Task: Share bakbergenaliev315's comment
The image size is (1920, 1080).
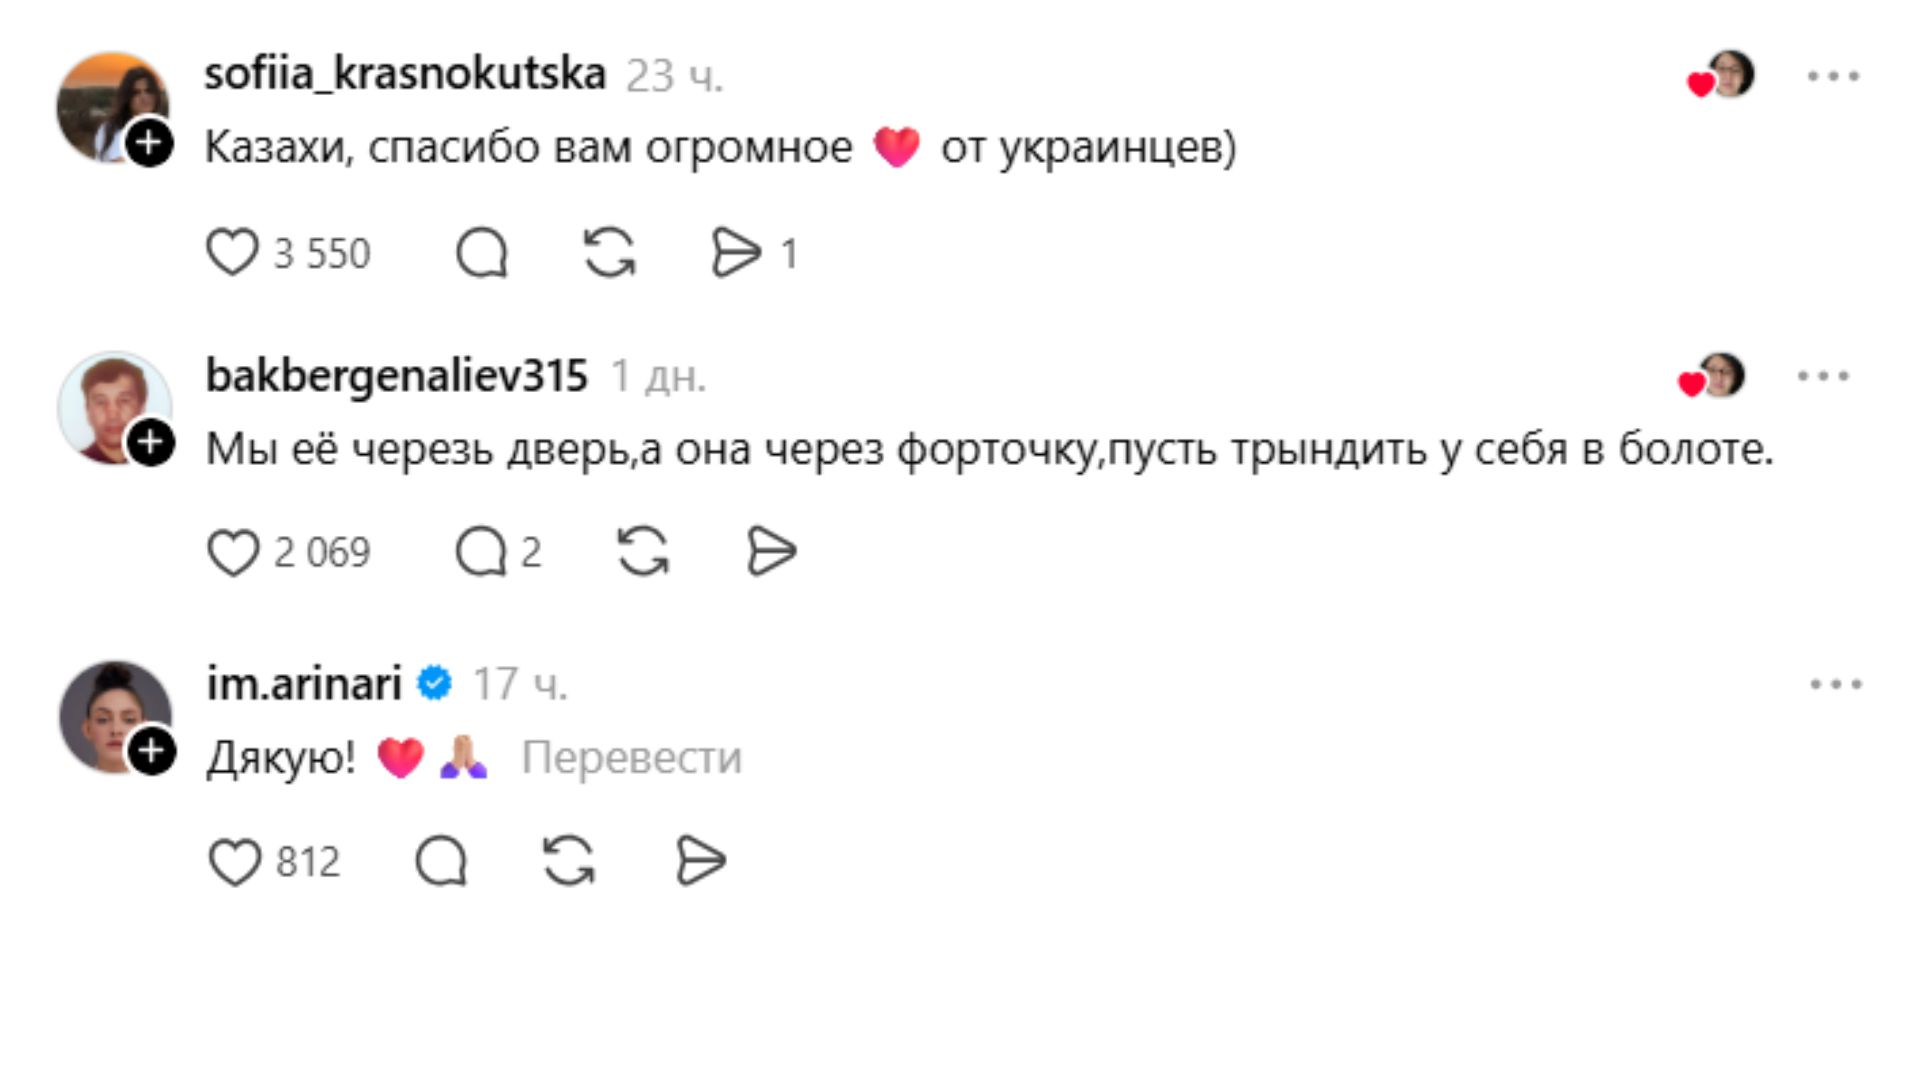Action: pos(771,552)
